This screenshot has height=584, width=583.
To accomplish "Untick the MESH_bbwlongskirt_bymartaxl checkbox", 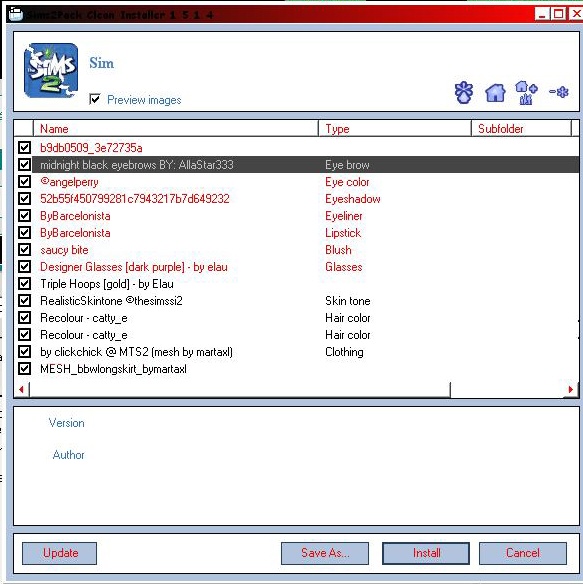I will pos(25,369).
